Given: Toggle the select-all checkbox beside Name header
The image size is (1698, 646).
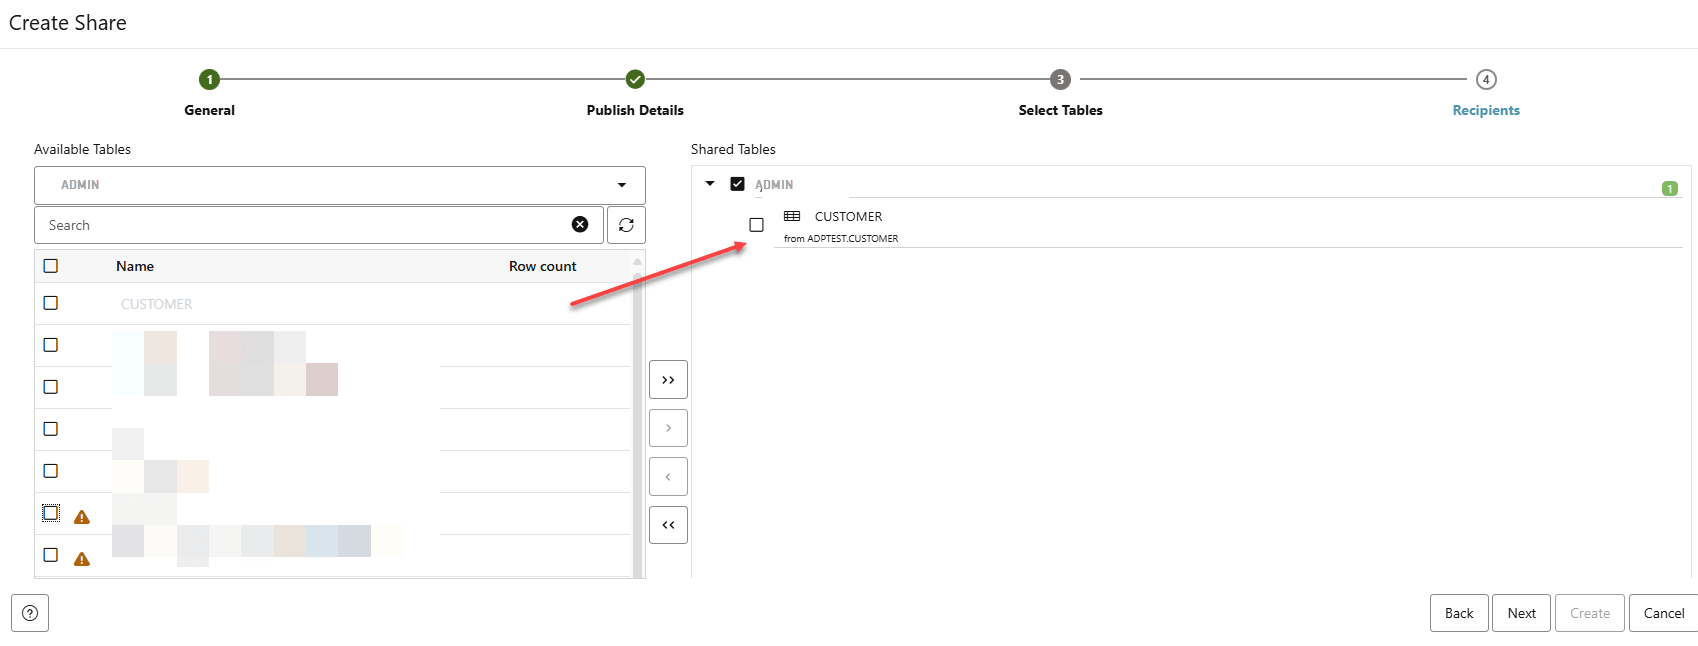Looking at the screenshot, I should pos(51,266).
